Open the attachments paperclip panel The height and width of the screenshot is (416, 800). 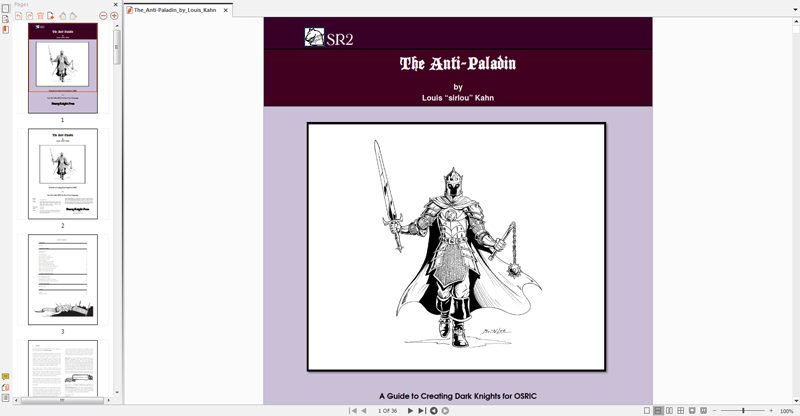click(6, 387)
